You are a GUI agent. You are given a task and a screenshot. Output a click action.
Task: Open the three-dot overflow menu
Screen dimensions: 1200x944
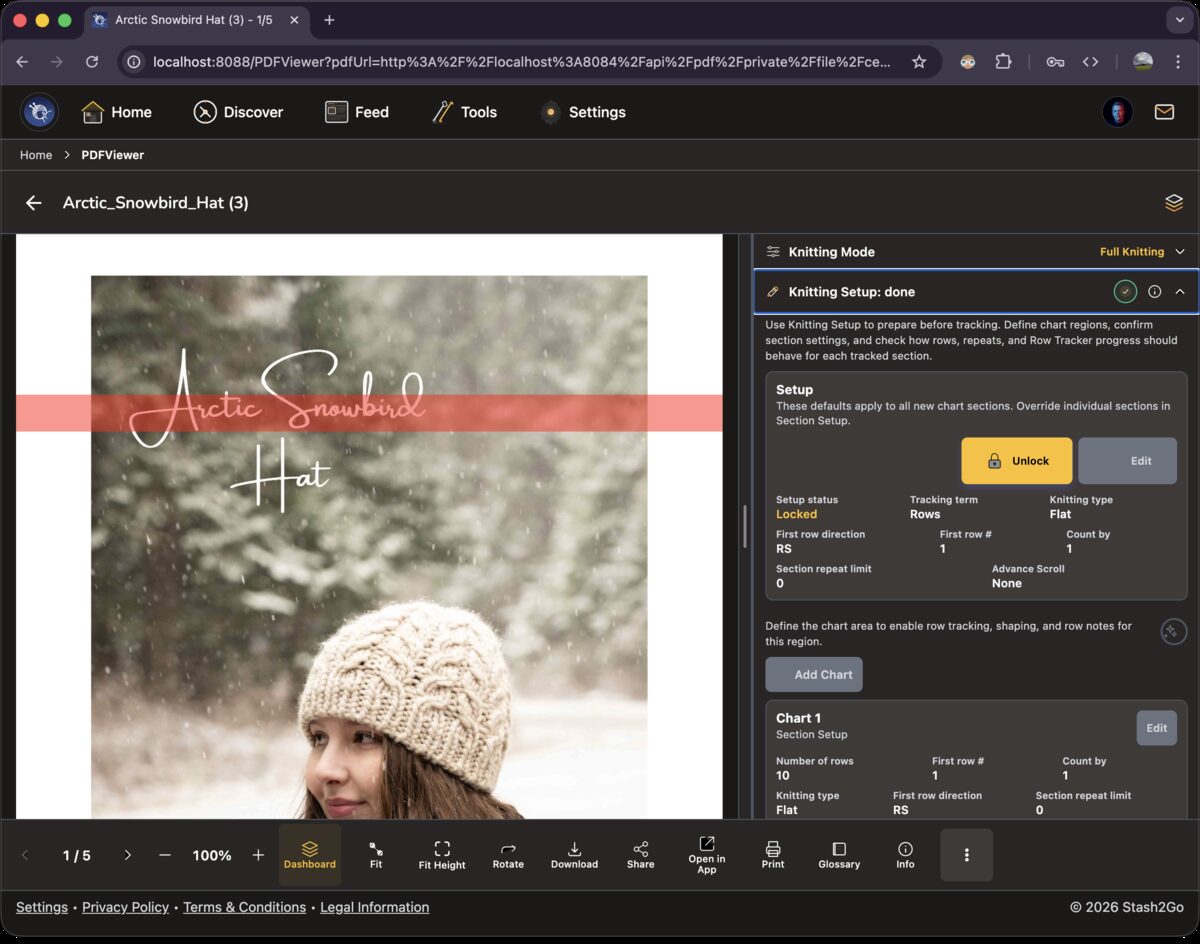(x=966, y=855)
